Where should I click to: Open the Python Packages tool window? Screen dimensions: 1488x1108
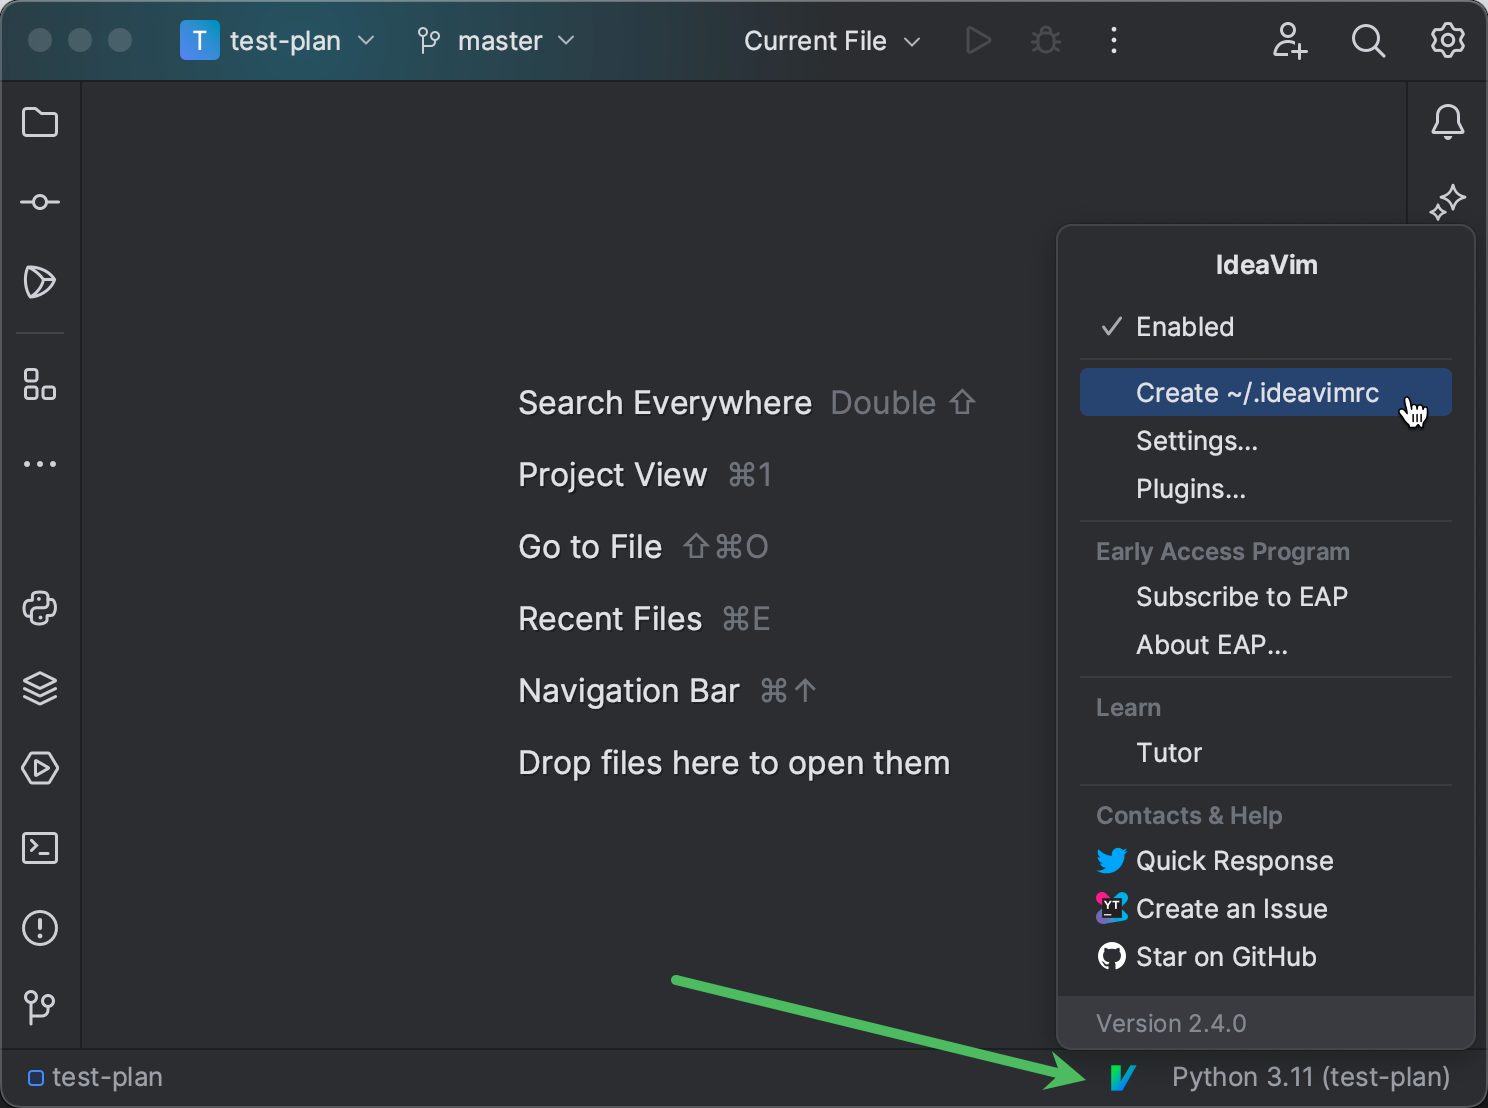pyautogui.click(x=39, y=608)
